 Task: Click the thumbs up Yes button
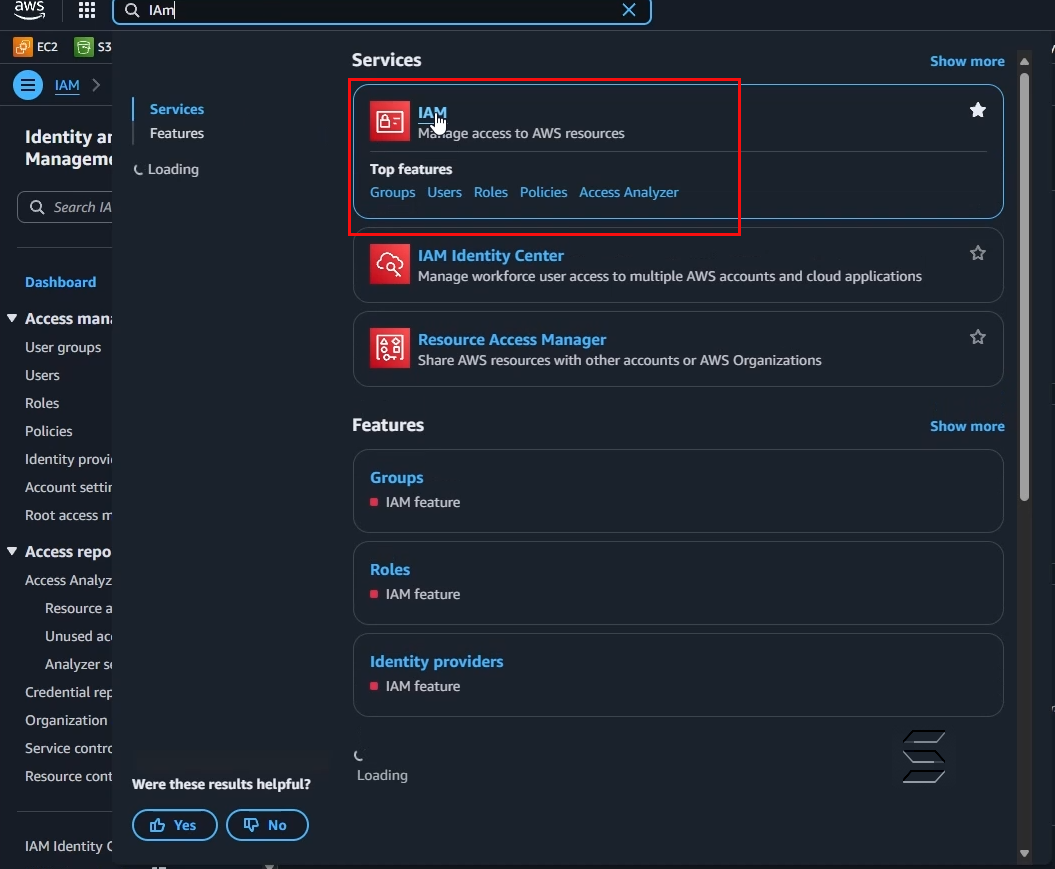175,825
